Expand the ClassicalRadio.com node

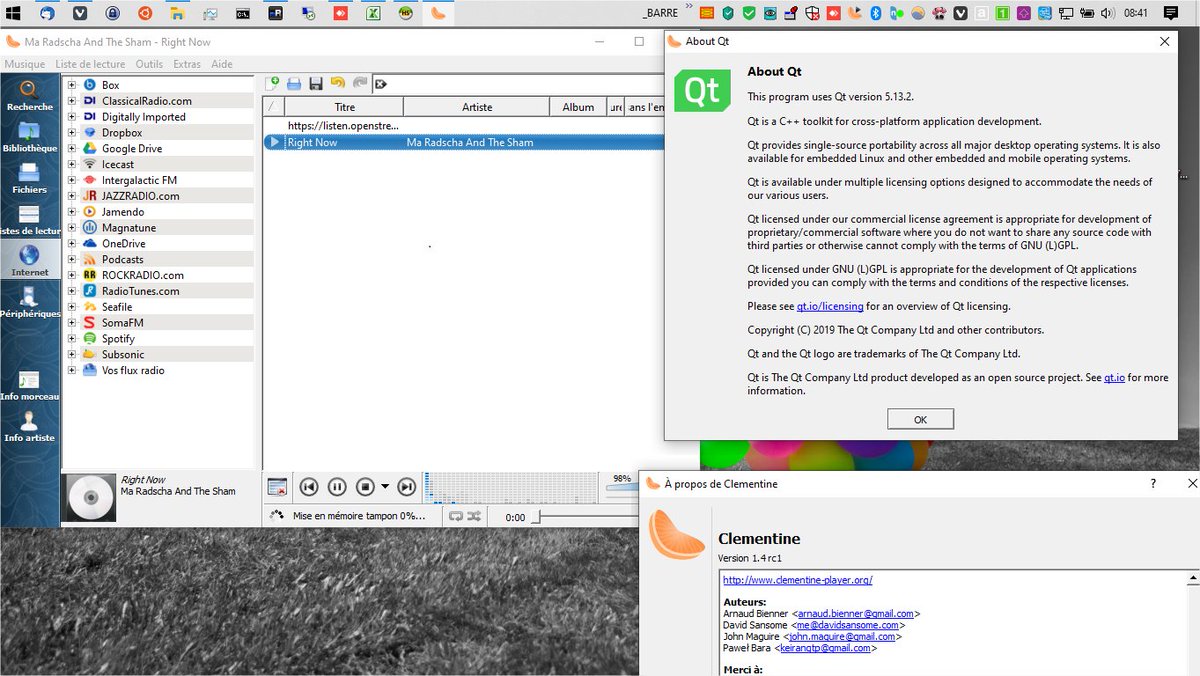(72, 101)
